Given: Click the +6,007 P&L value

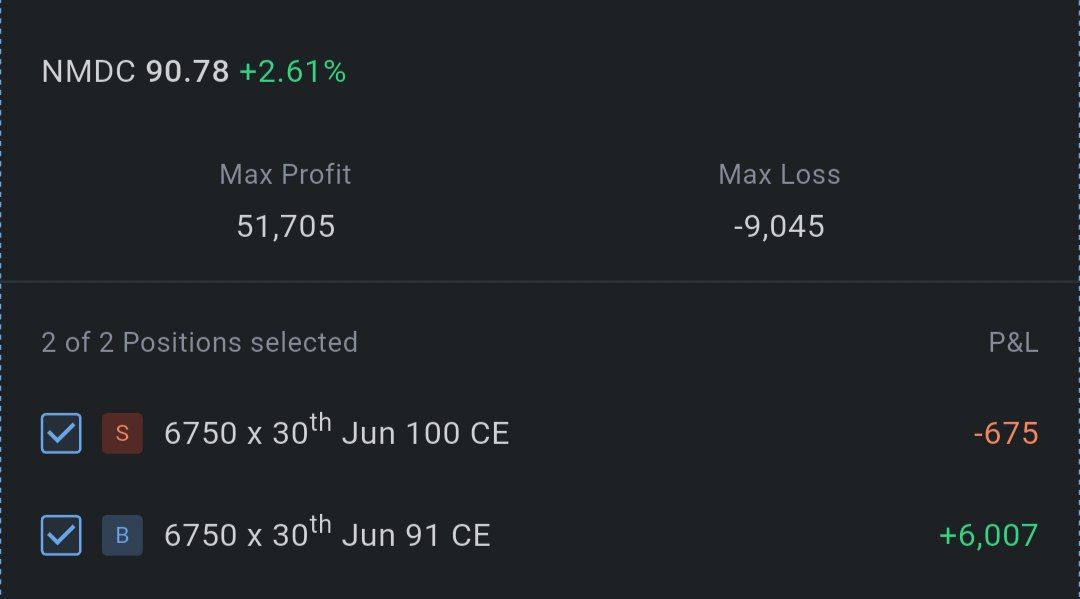Looking at the screenshot, I should (988, 536).
